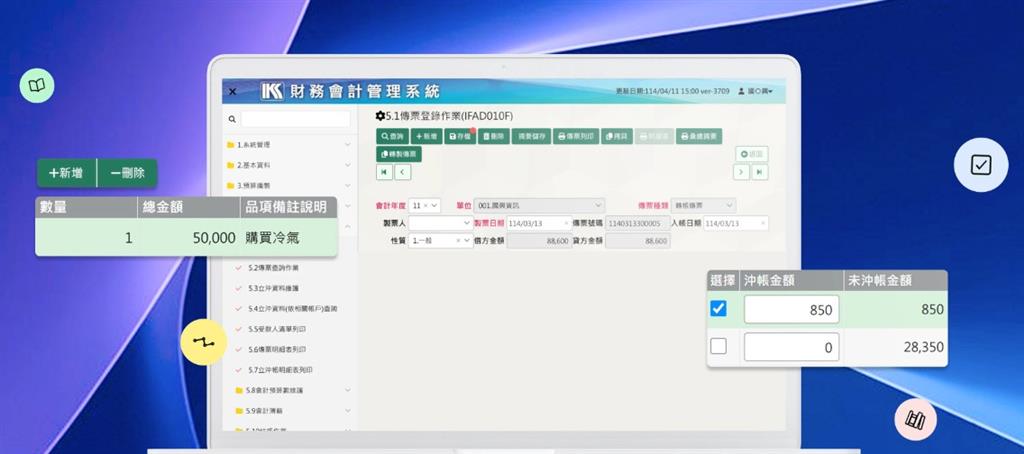Click the green －刪除 button
1024x454 pixels.
pyautogui.click(x=127, y=173)
